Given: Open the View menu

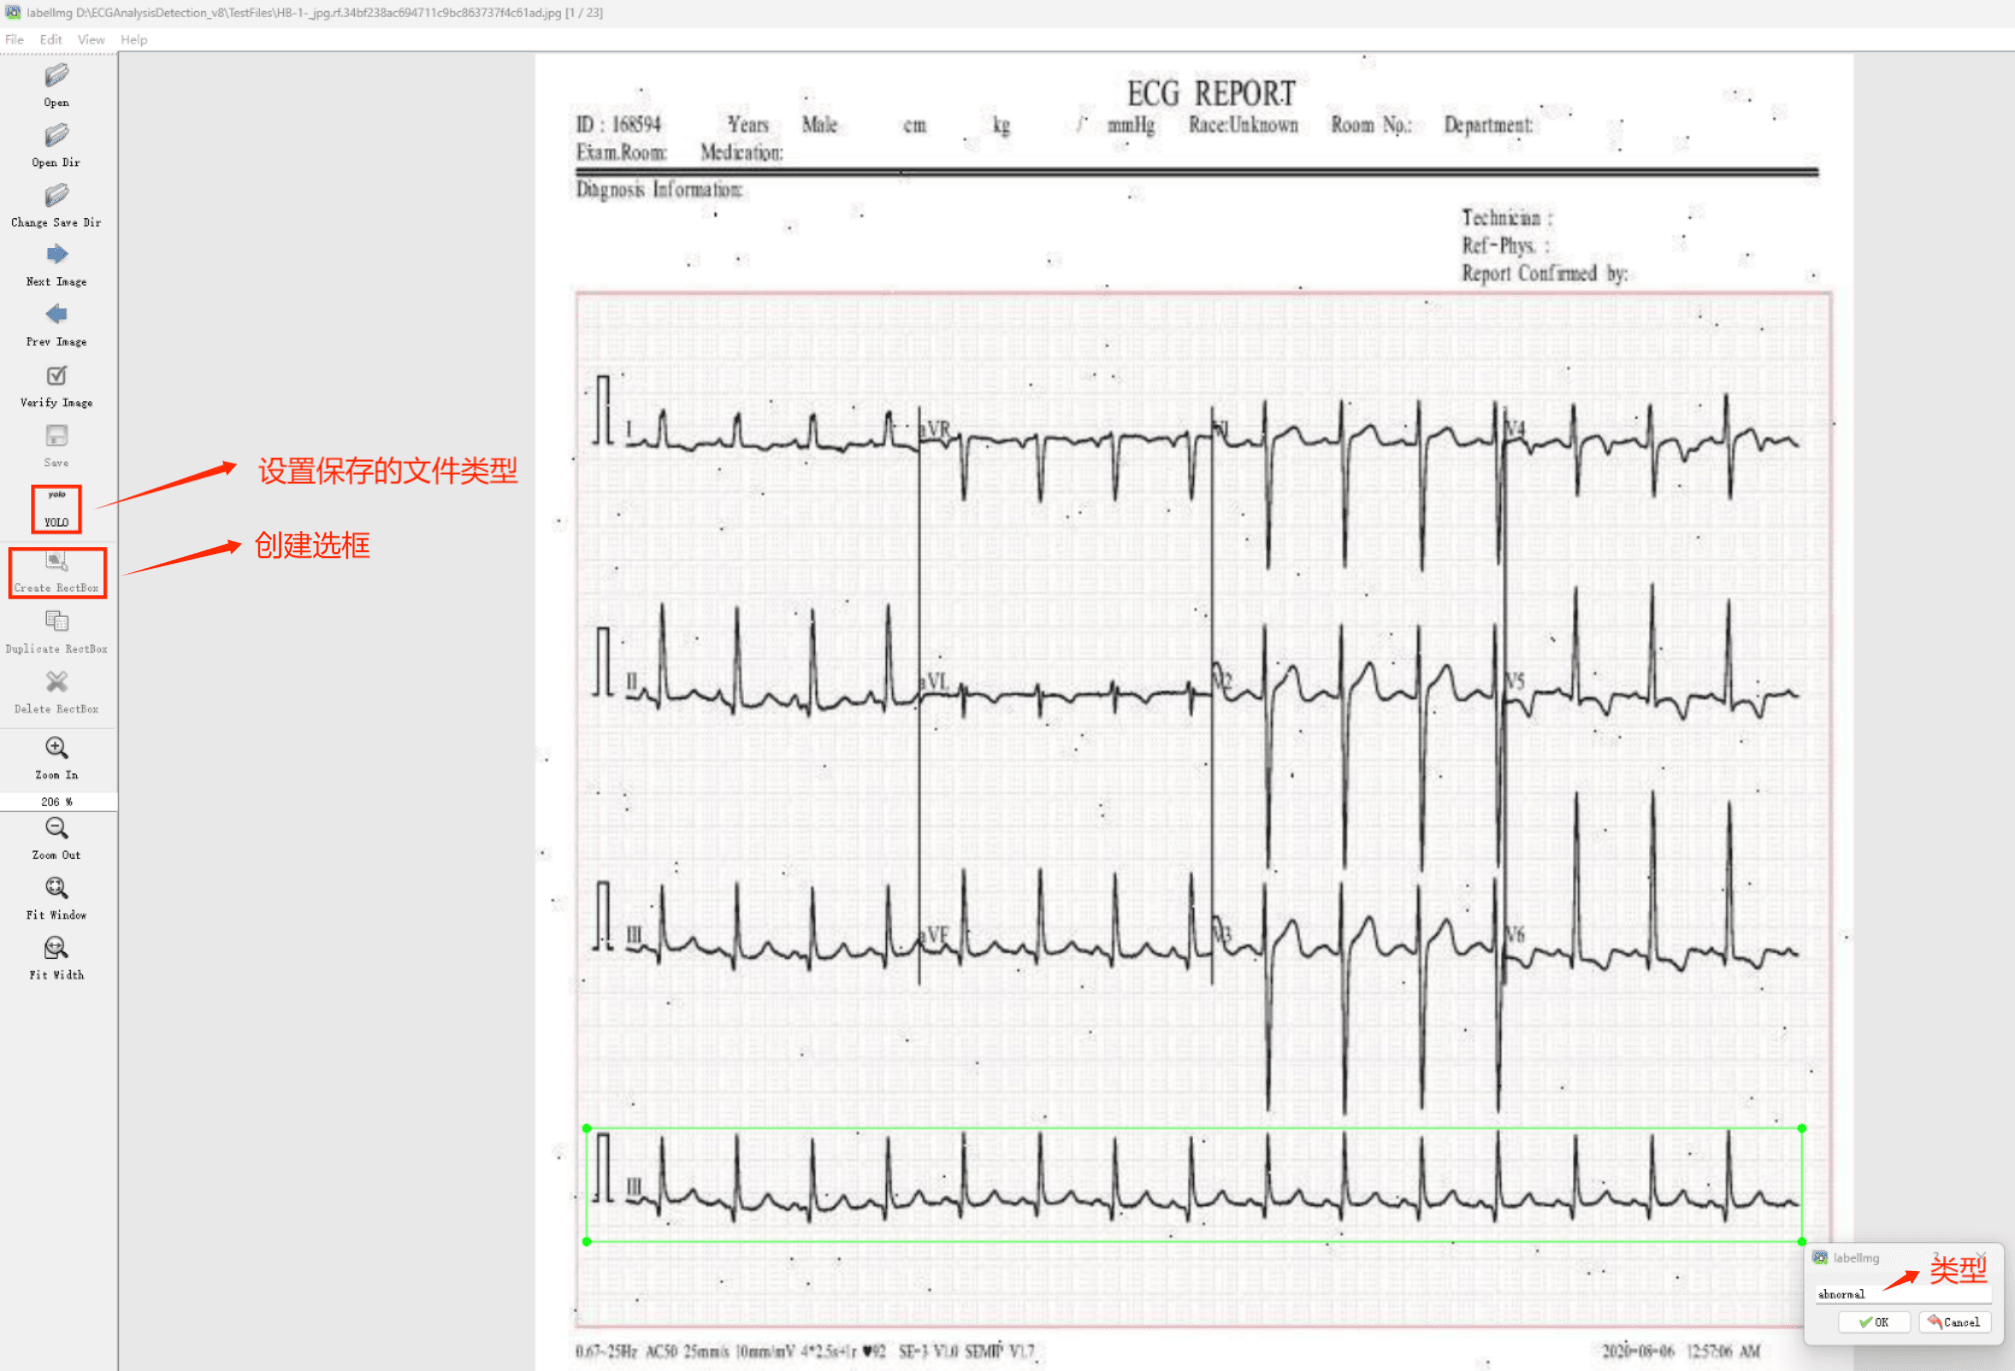Looking at the screenshot, I should coord(91,40).
